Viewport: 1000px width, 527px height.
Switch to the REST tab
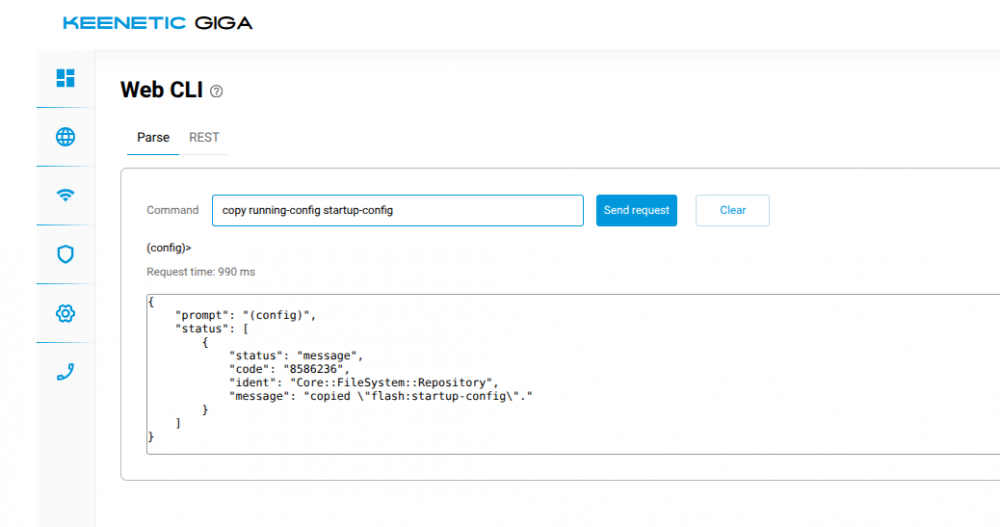[x=204, y=137]
